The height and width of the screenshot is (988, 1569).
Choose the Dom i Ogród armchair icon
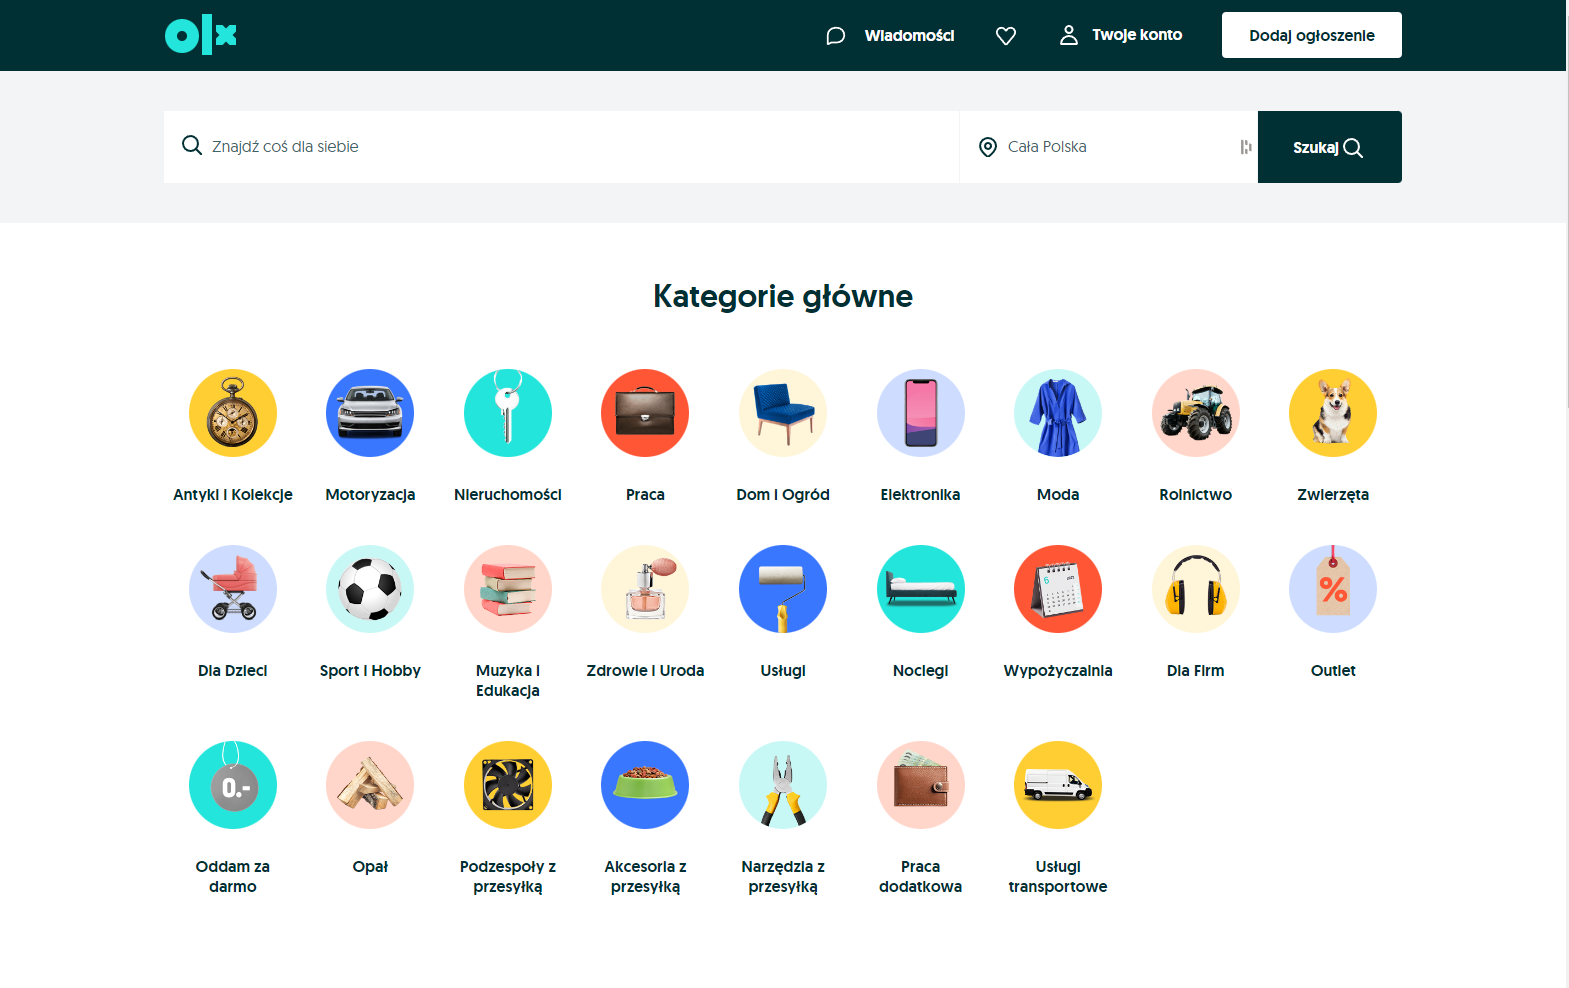783,413
